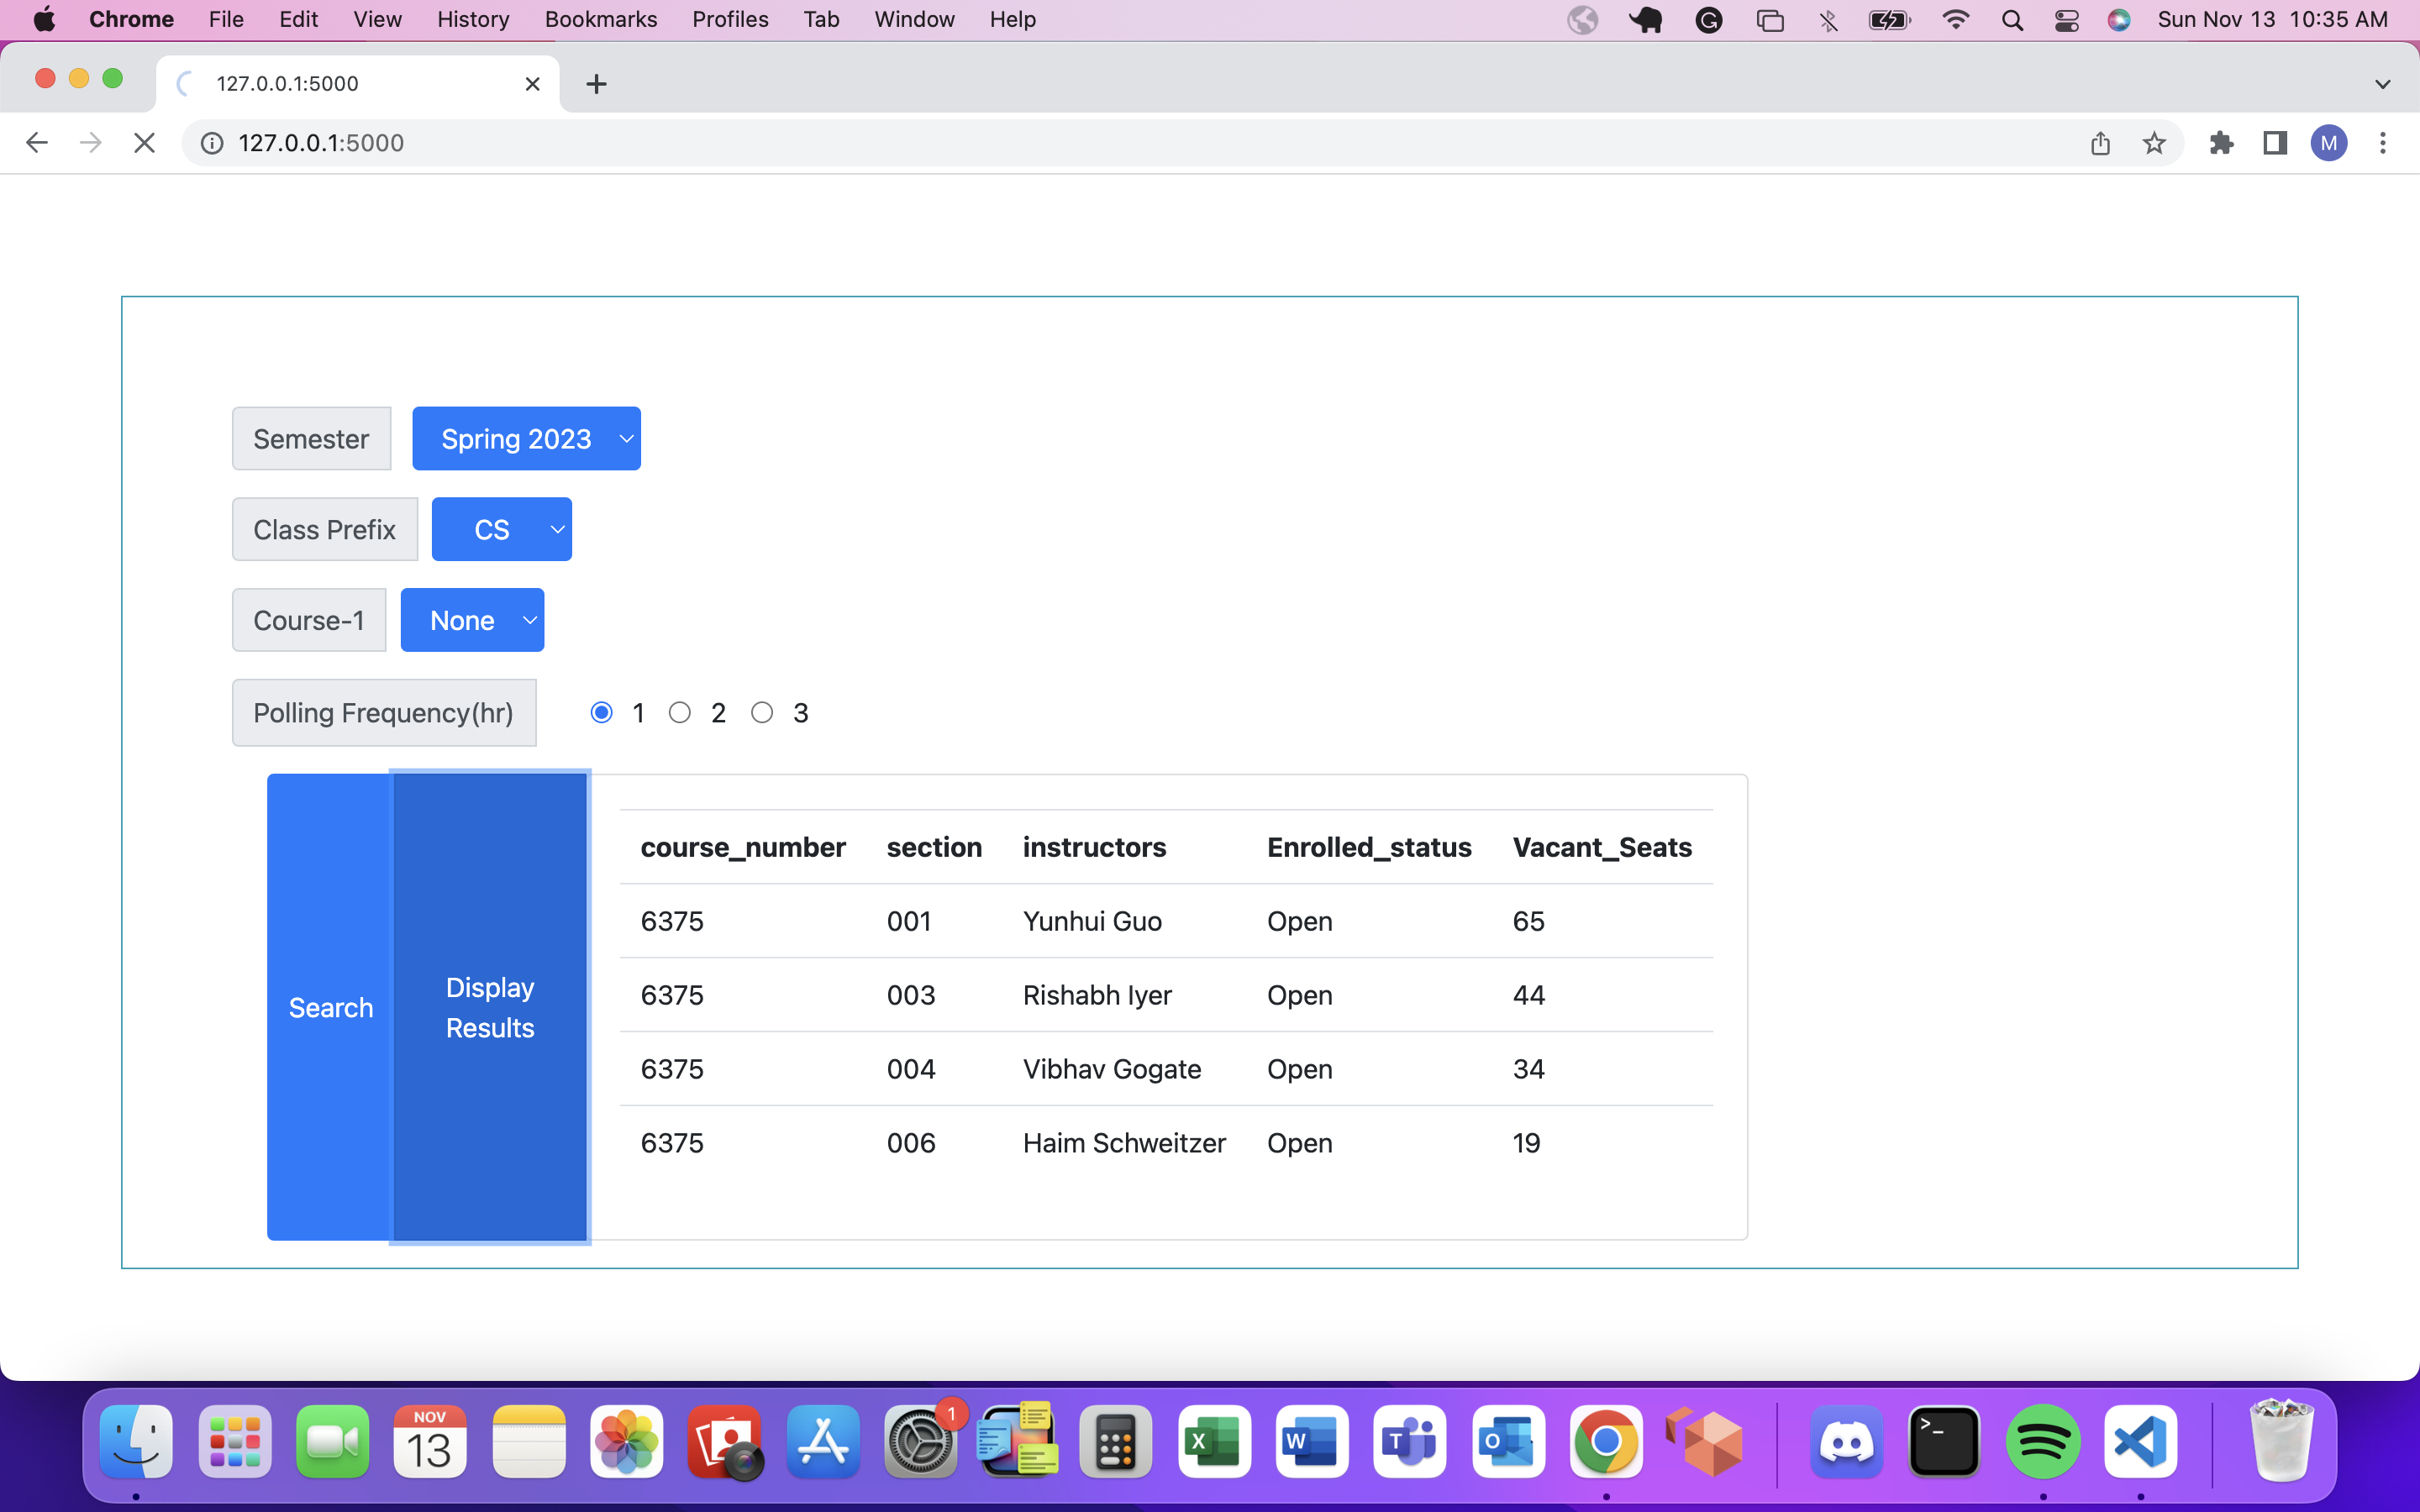Open the Spring 2023 semester dropdown

pos(526,439)
